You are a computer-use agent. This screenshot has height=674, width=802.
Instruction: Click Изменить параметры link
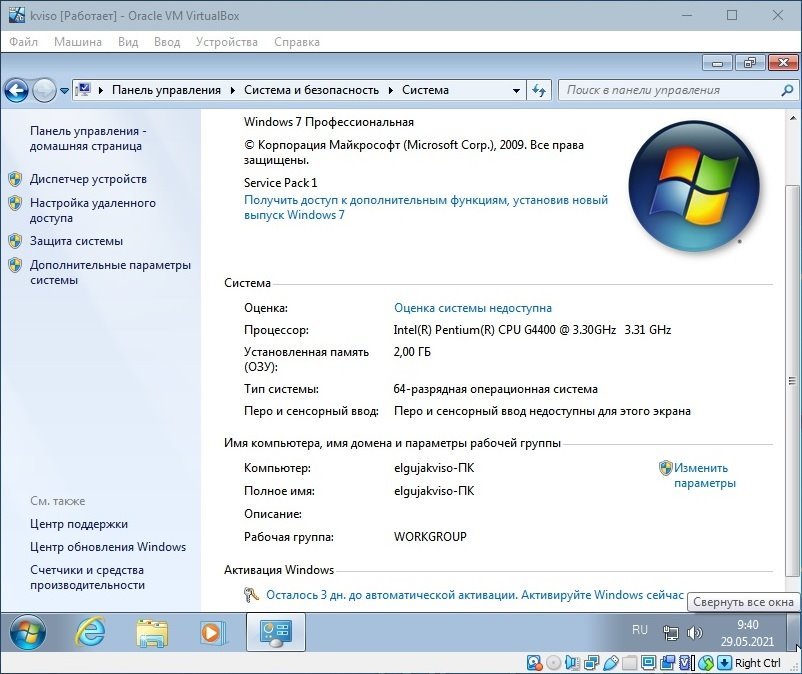click(x=703, y=475)
